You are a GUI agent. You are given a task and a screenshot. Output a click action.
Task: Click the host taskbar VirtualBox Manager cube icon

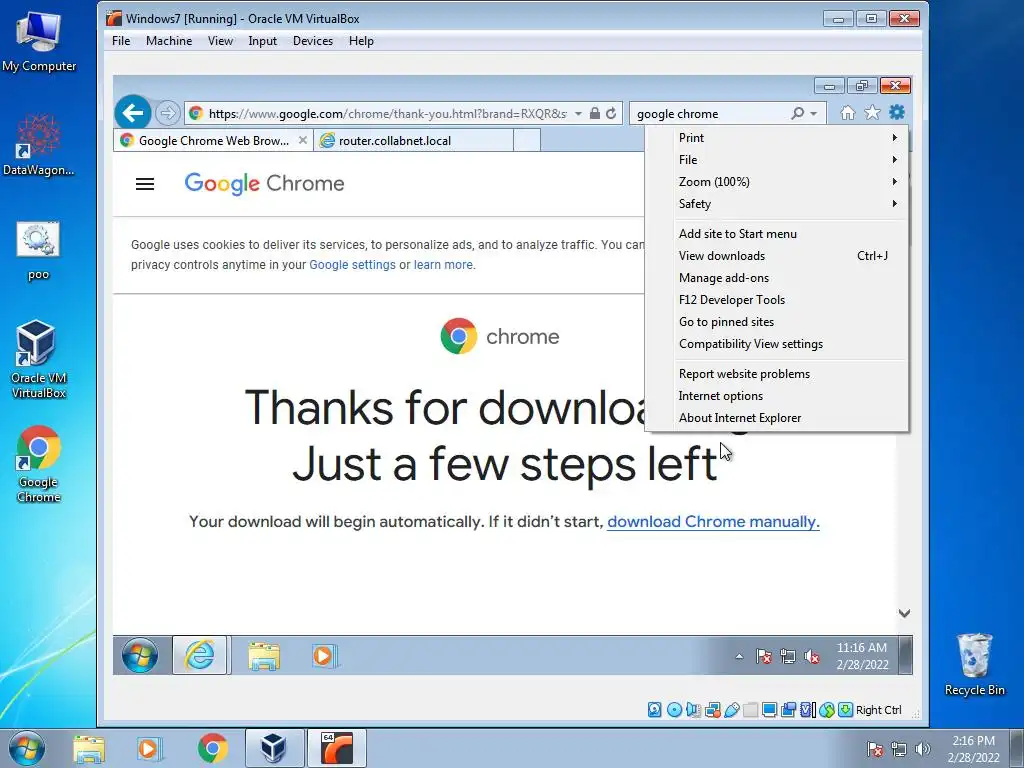point(274,748)
